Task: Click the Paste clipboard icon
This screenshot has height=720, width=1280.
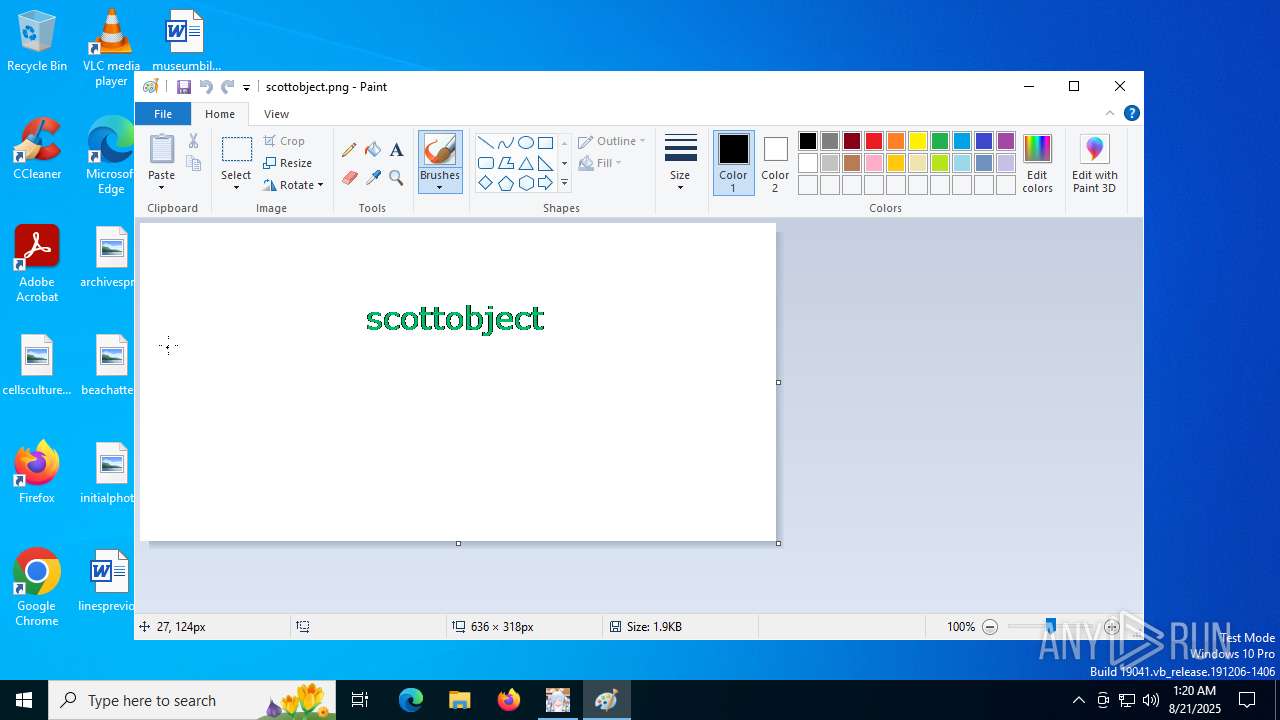Action: click(162, 149)
